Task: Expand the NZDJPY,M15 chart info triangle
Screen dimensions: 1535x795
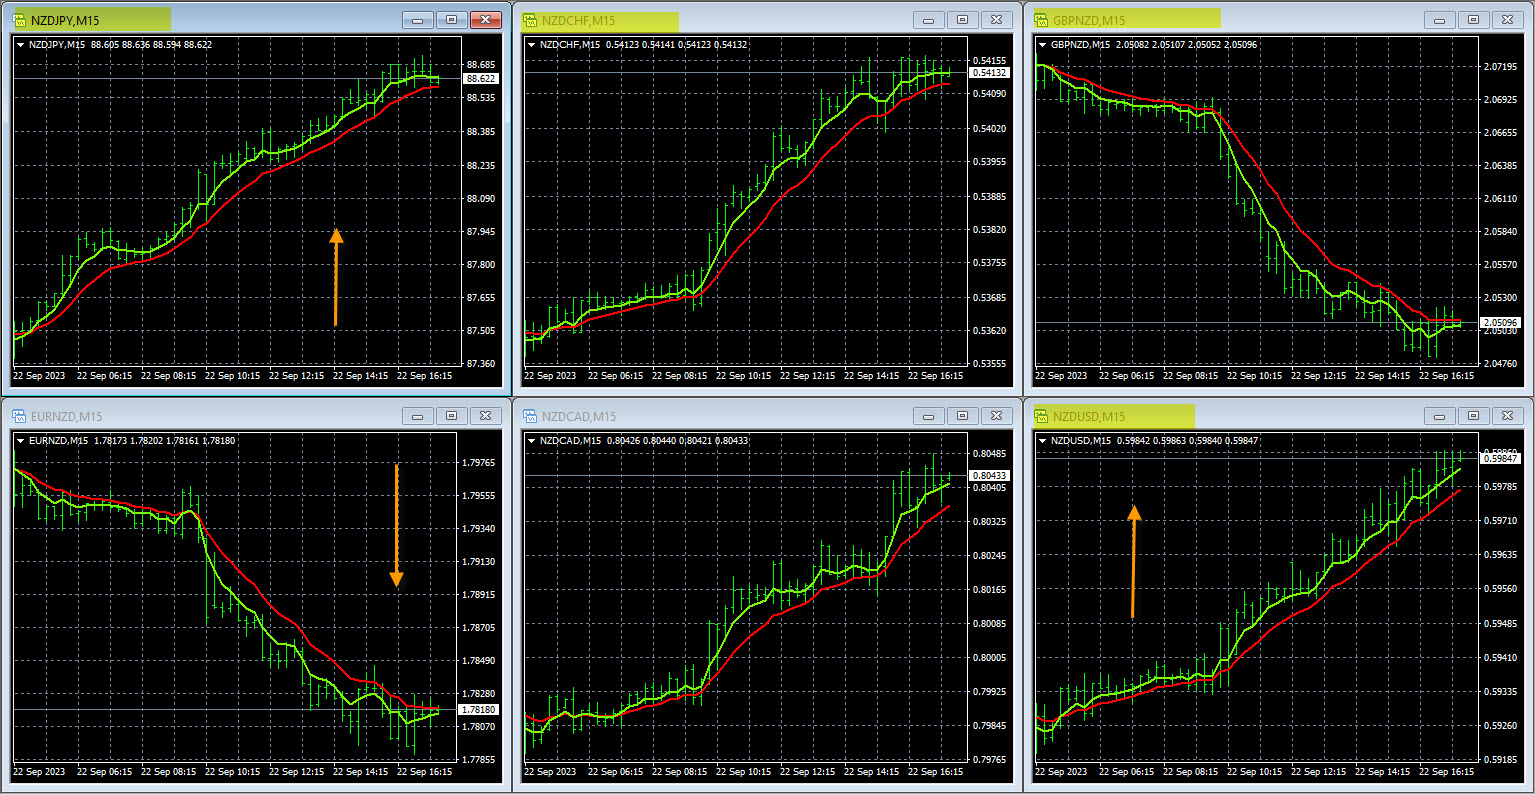Action: (21, 45)
